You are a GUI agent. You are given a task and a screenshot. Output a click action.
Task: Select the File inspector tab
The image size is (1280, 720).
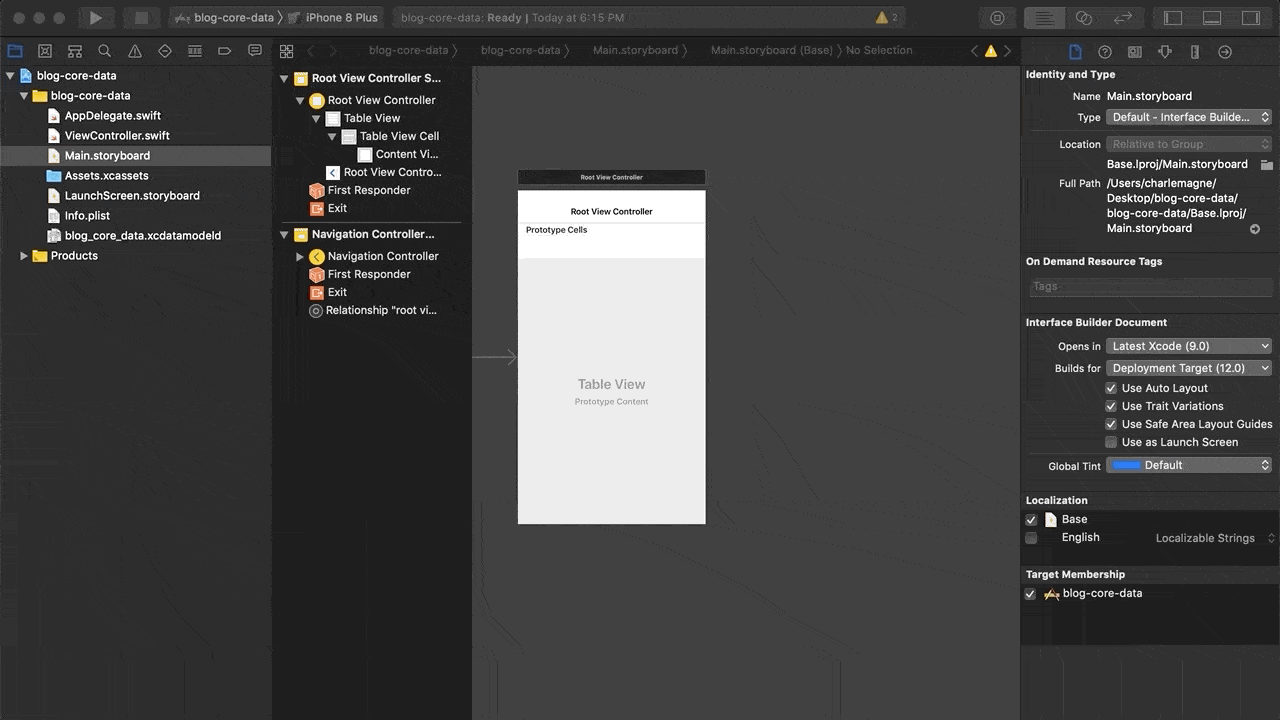[1075, 52]
